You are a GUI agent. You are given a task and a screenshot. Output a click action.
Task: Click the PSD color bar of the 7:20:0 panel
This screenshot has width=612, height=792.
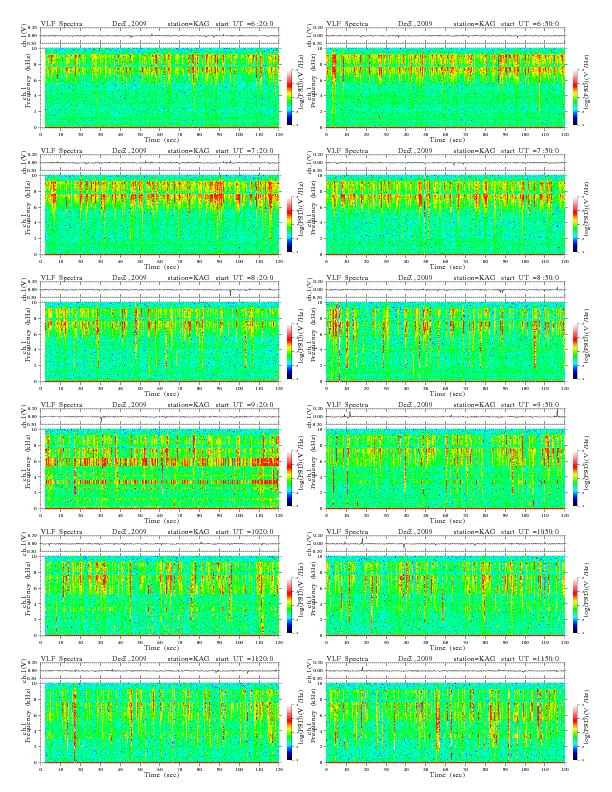pos(289,224)
